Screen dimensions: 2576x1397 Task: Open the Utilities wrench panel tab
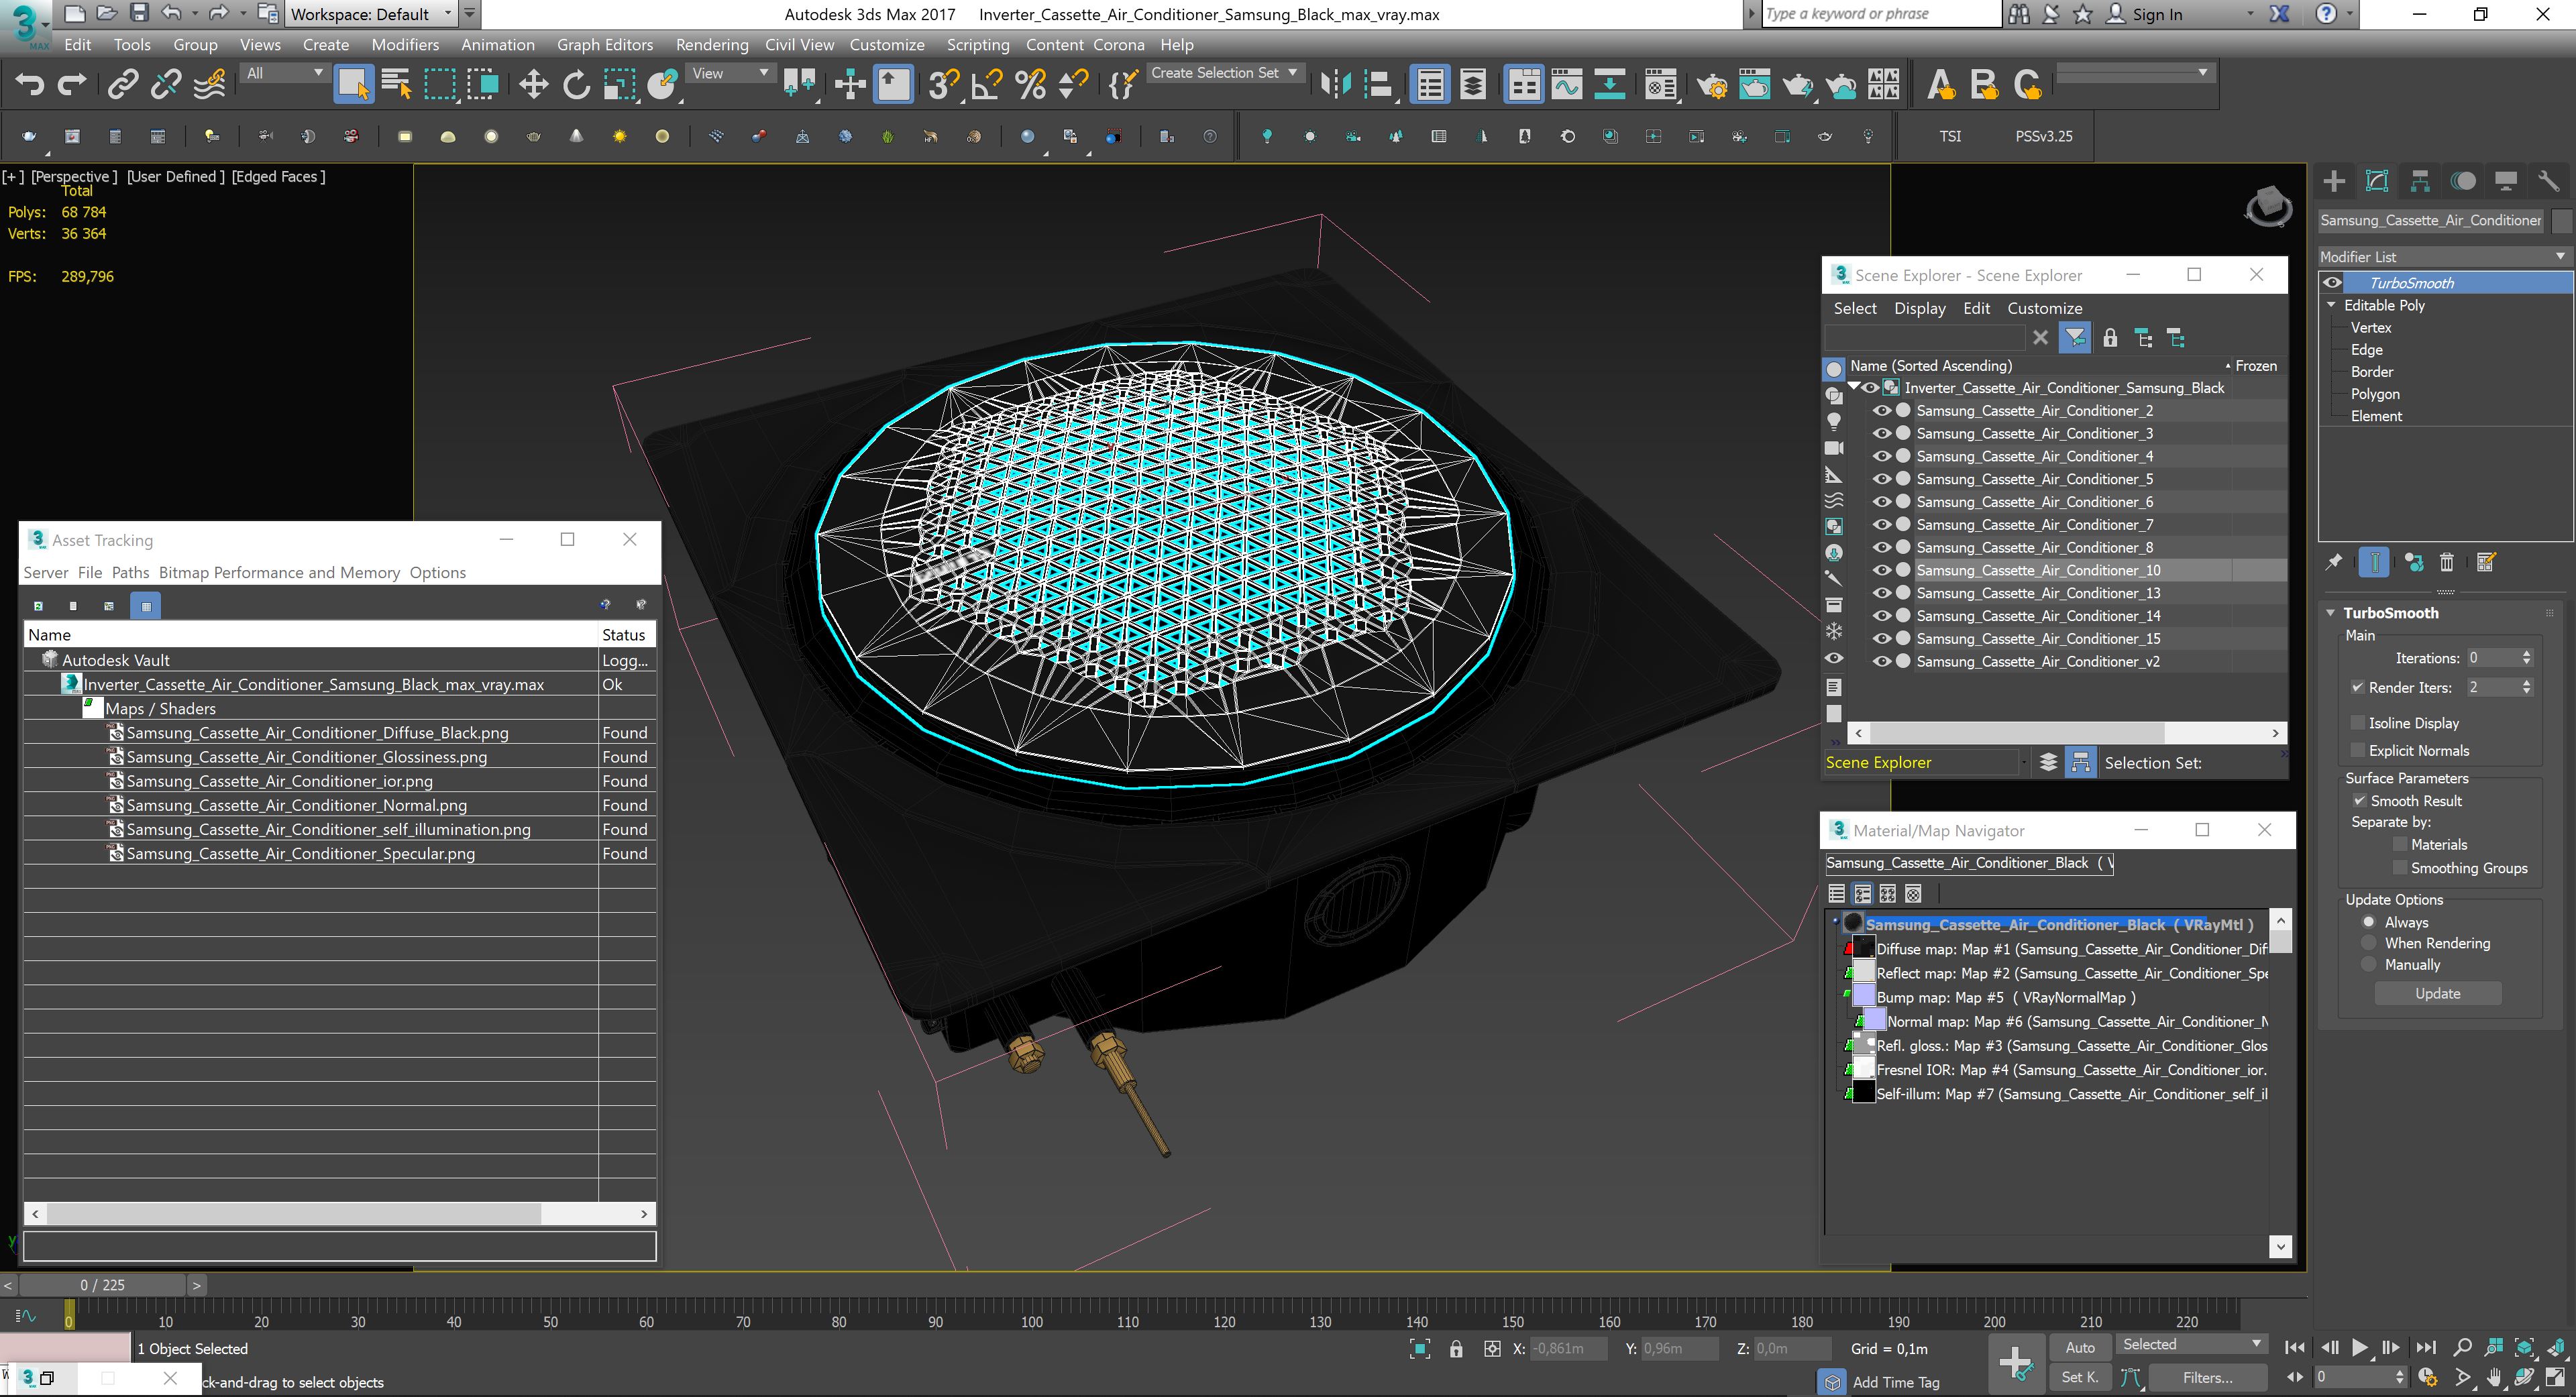click(x=2548, y=181)
